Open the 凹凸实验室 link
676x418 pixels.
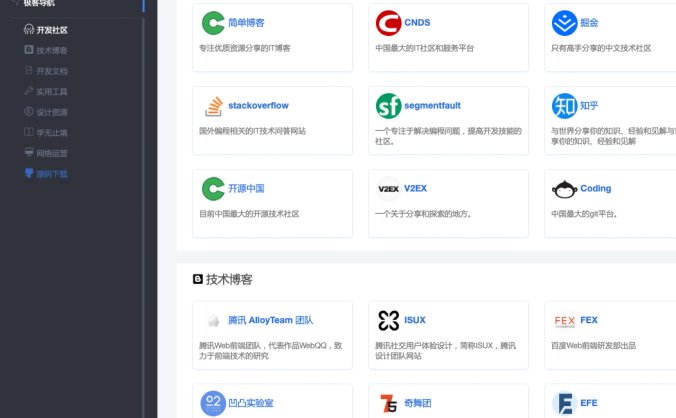250,403
